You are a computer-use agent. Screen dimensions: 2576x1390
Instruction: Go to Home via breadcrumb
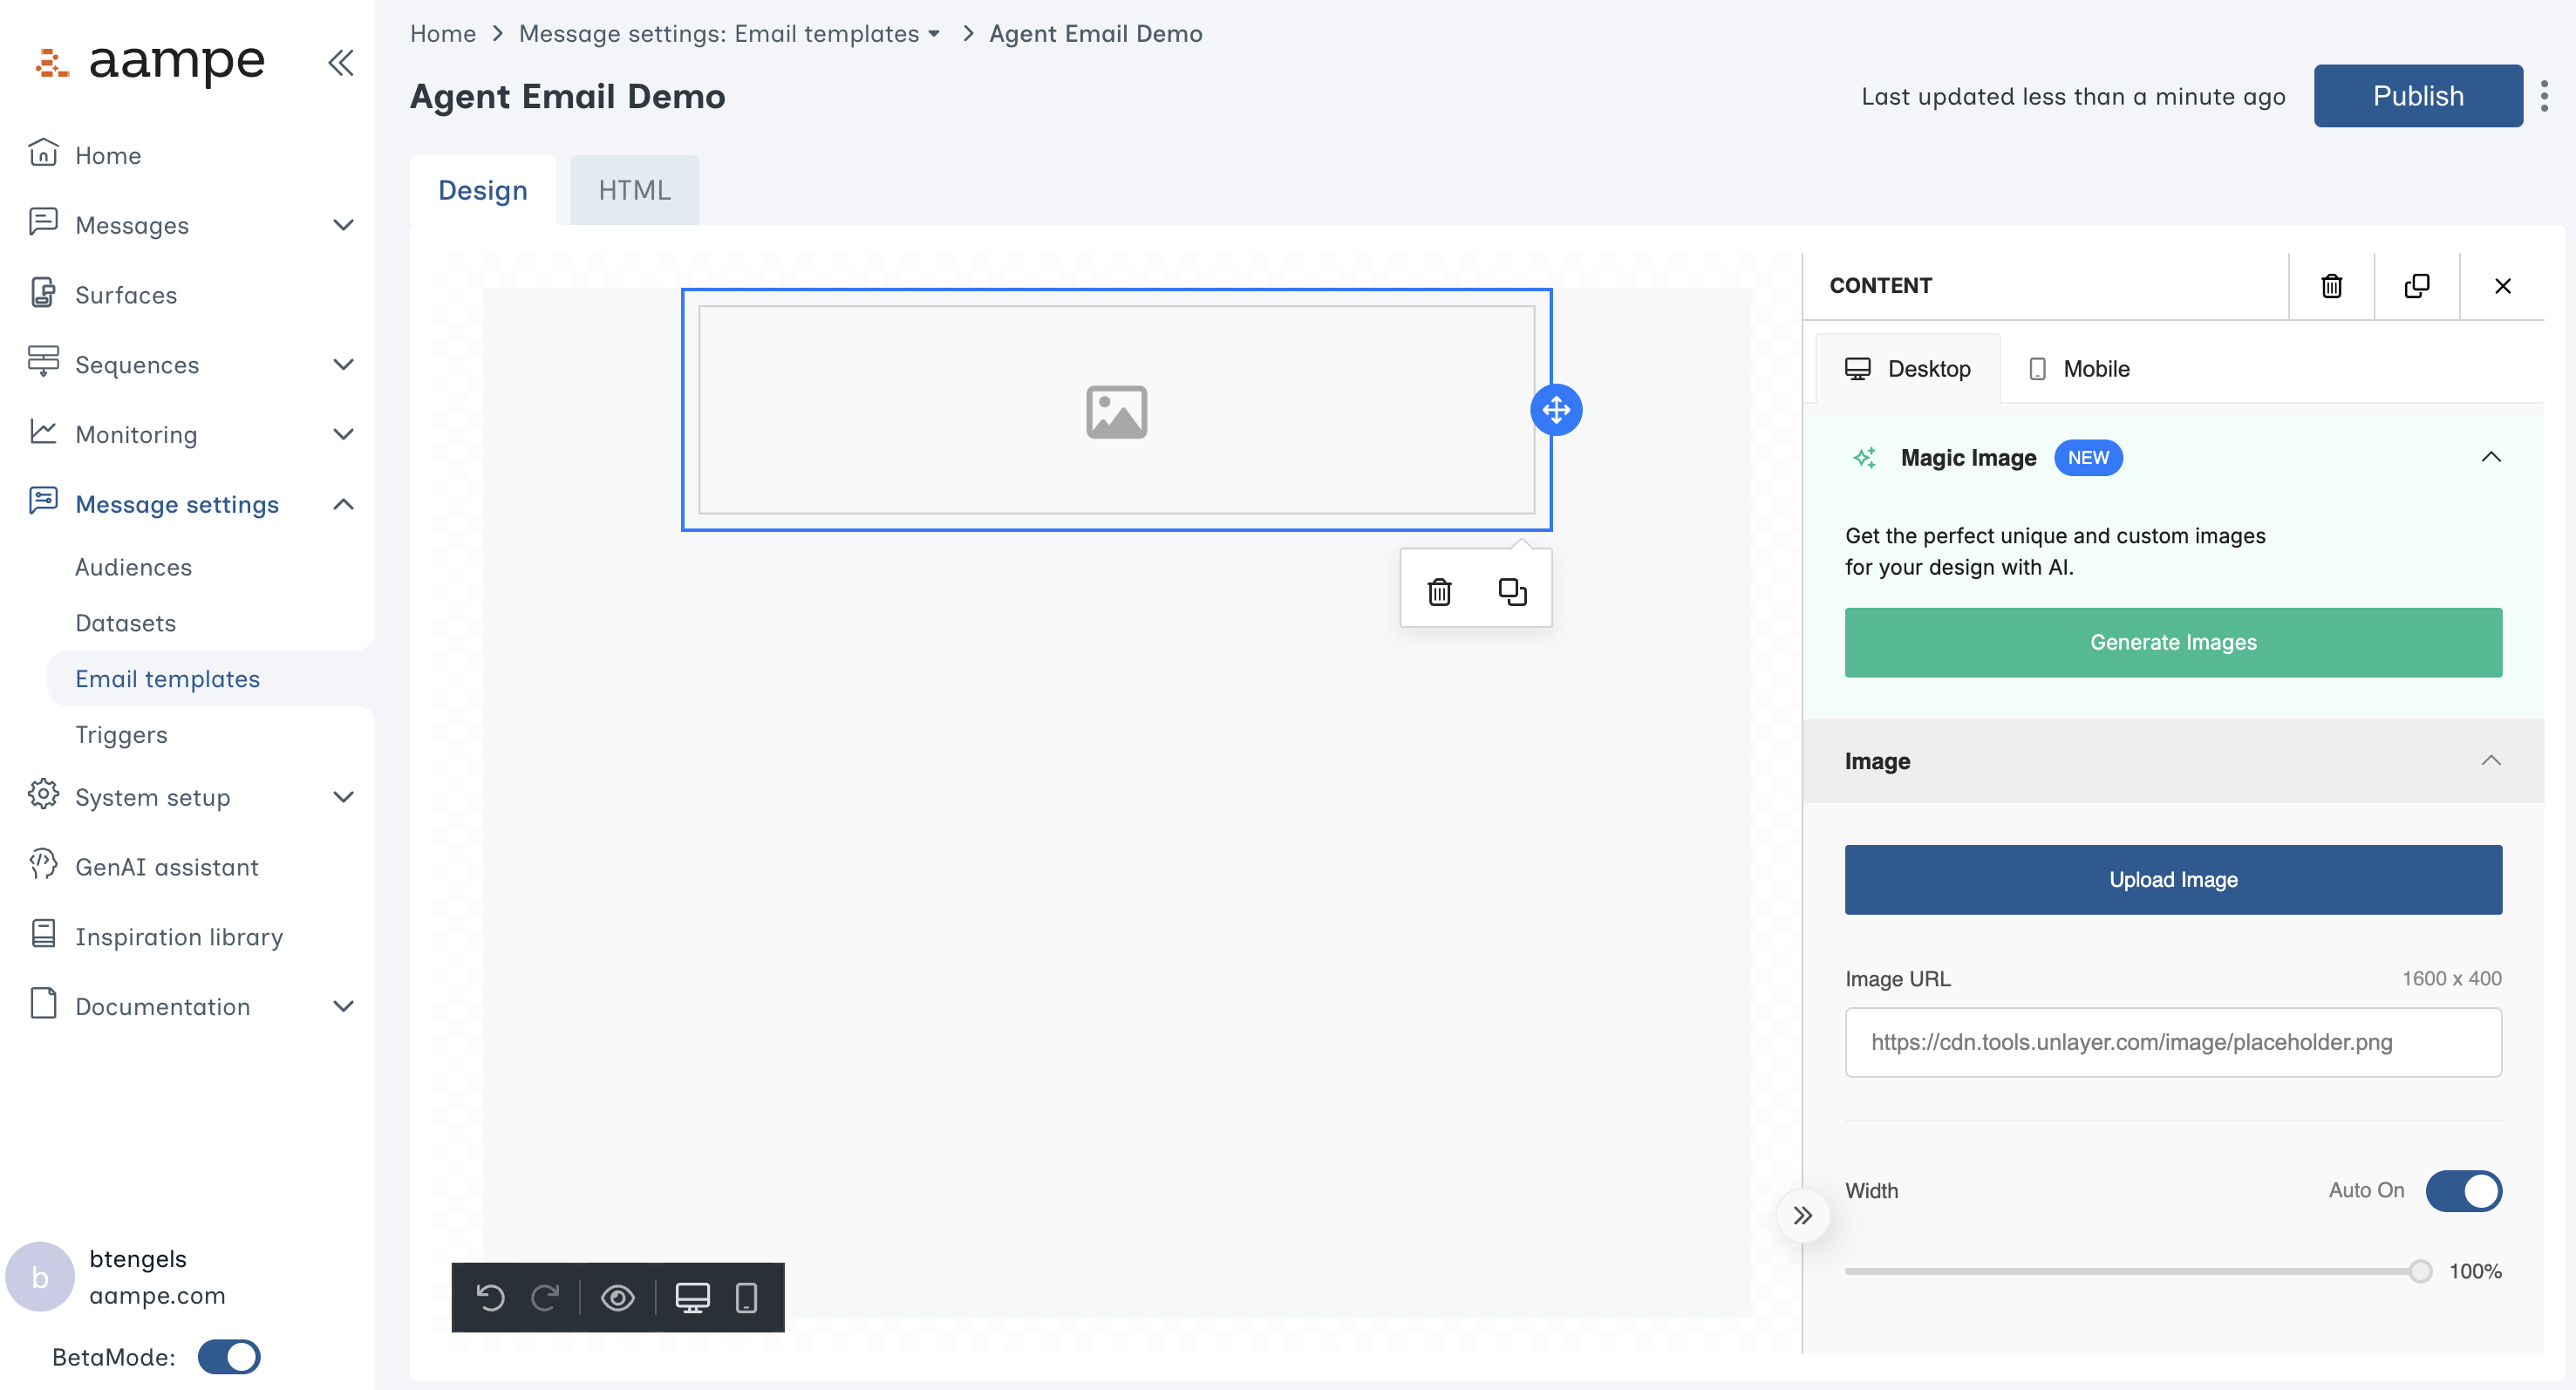443,33
